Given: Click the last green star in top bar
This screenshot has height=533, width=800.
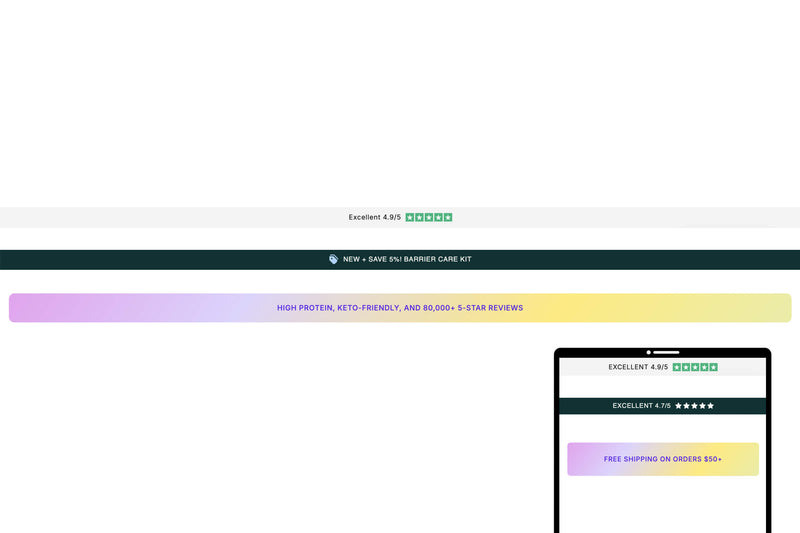Looking at the screenshot, I should (448, 217).
